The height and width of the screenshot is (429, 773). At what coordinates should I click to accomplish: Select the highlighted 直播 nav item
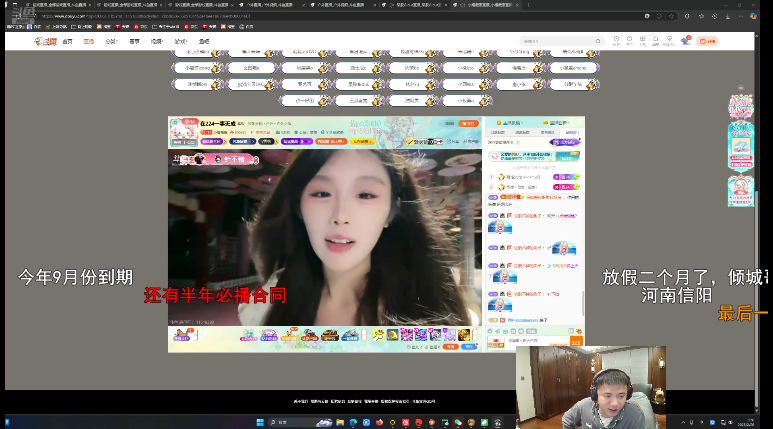coord(89,41)
